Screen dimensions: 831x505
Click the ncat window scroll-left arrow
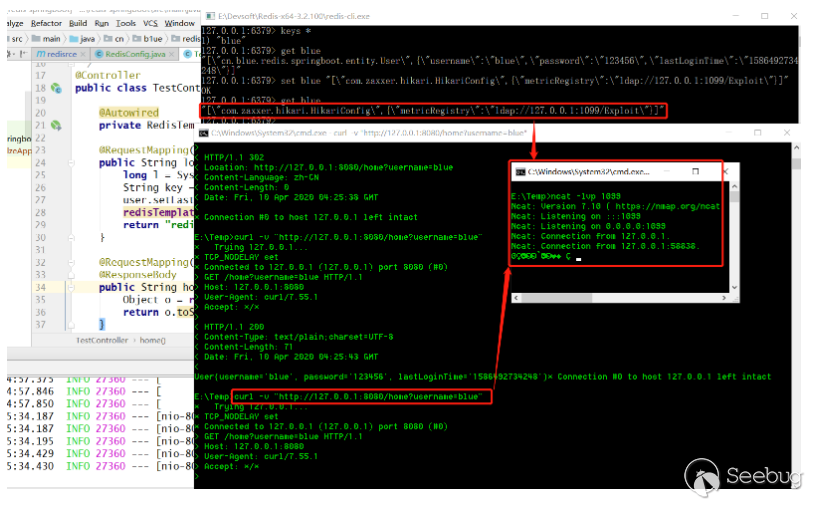516,298
